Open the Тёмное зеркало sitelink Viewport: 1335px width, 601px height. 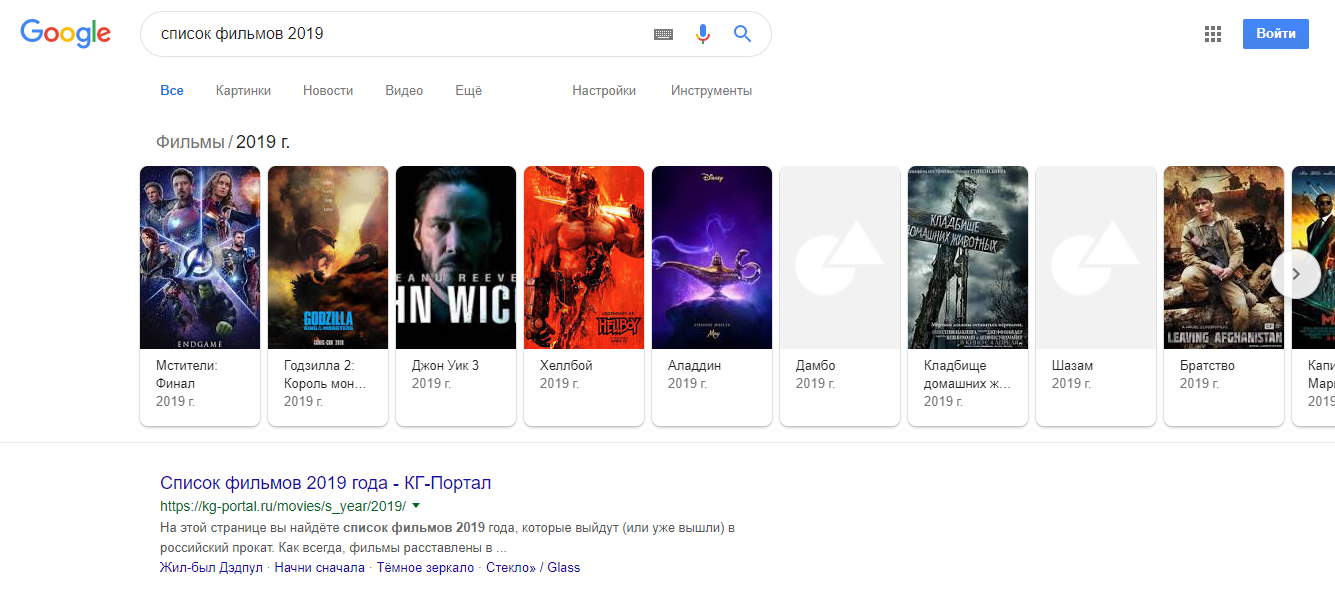[x=425, y=567]
